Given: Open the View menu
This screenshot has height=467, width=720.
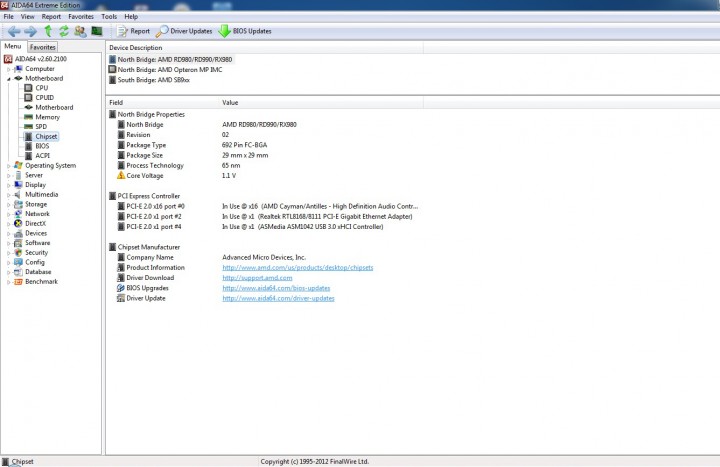Looking at the screenshot, I should click(28, 17).
